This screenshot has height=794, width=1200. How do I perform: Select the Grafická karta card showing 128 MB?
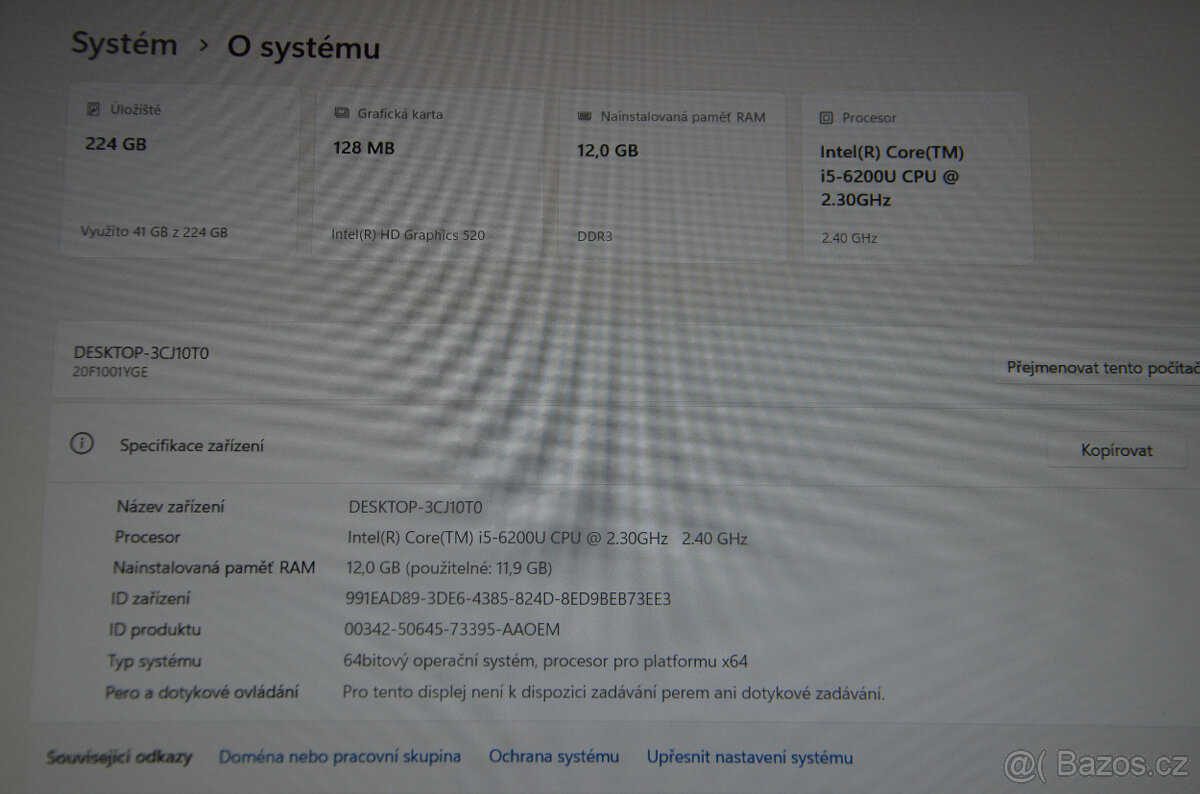(428, 170)
